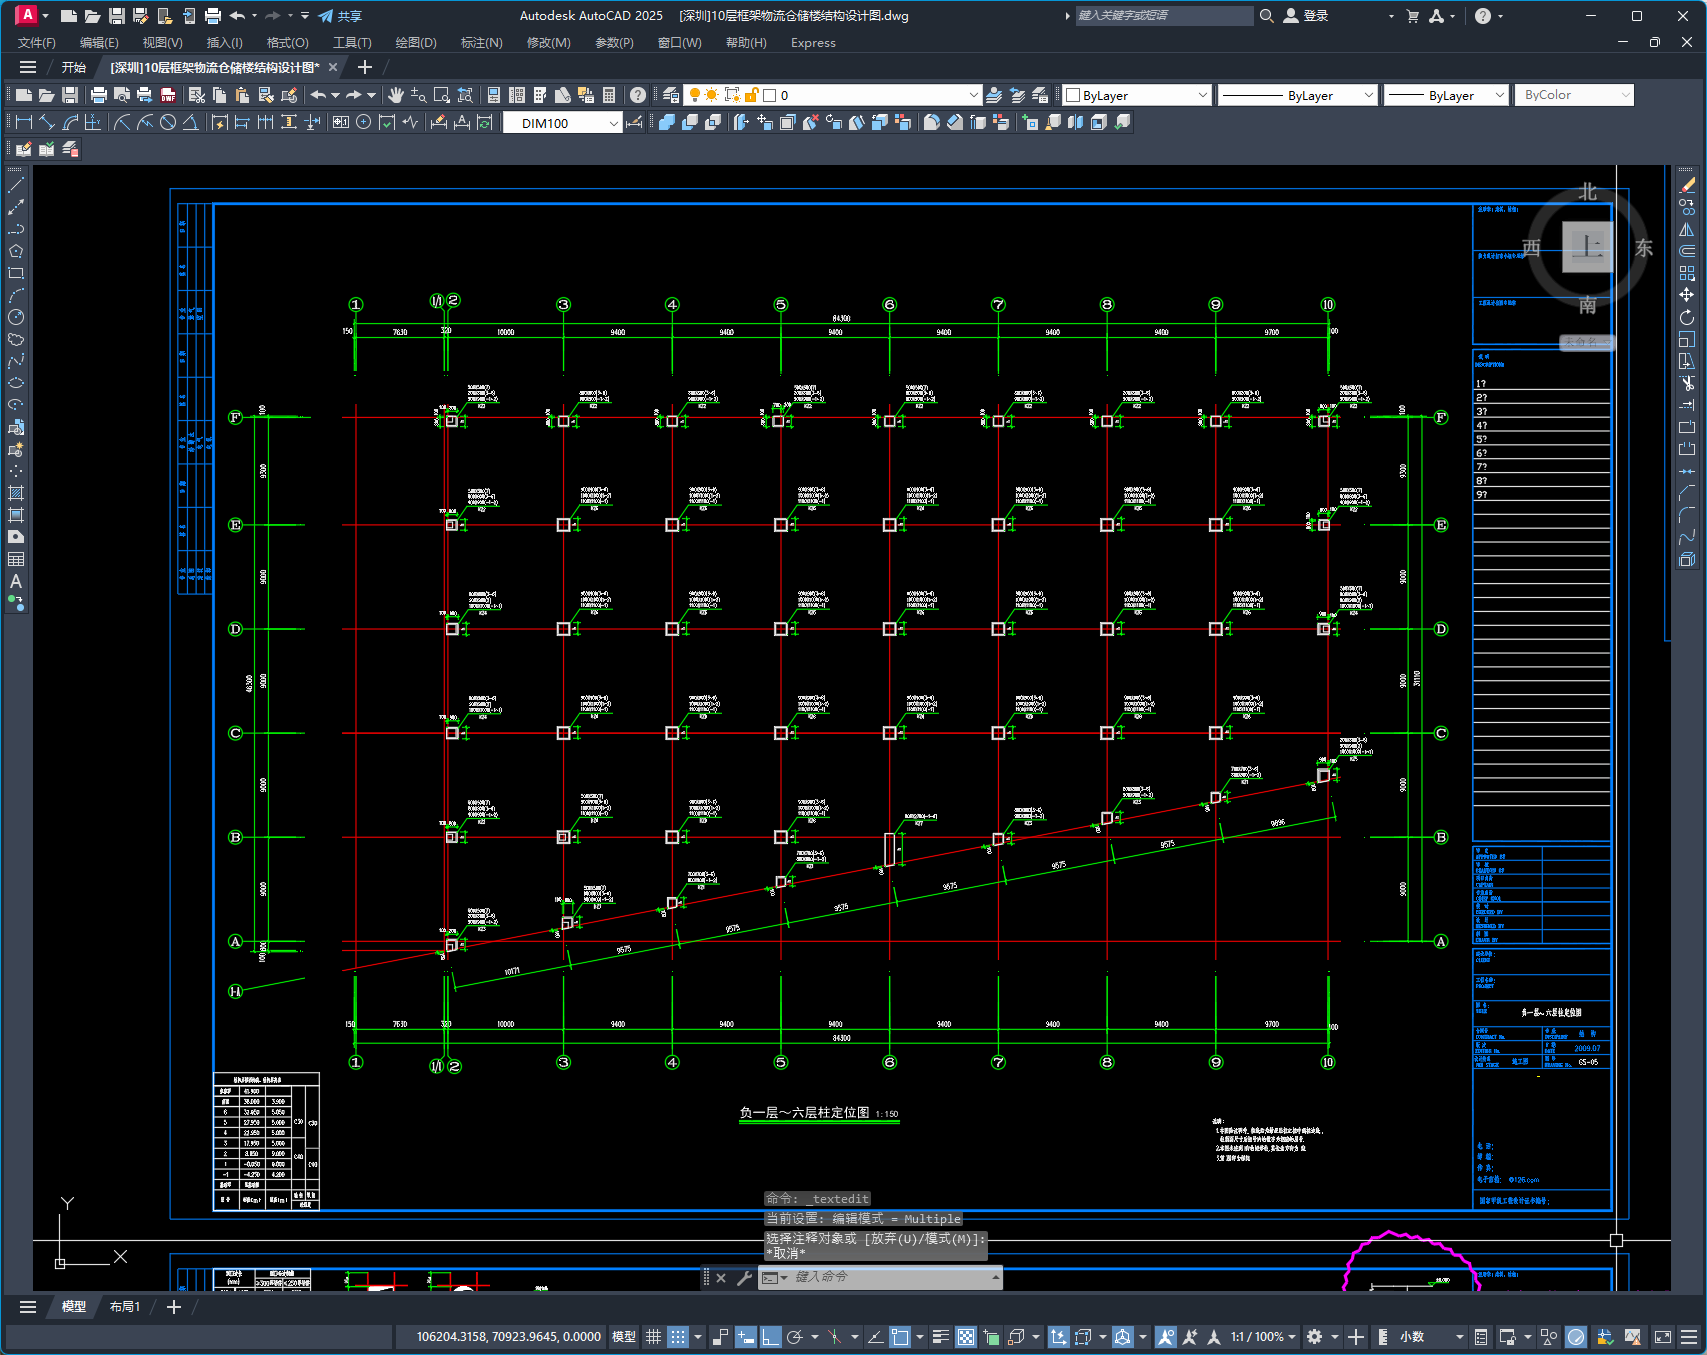
Task: Click the ViewCube 上 top face
Action: pos(1587,247)
